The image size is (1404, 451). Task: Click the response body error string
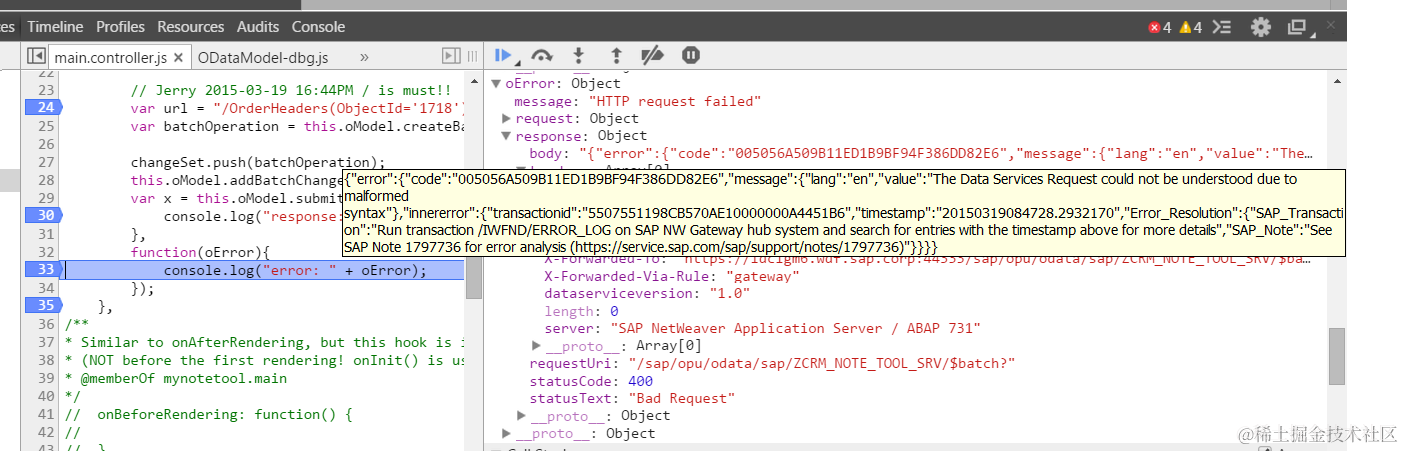(945, 154)
